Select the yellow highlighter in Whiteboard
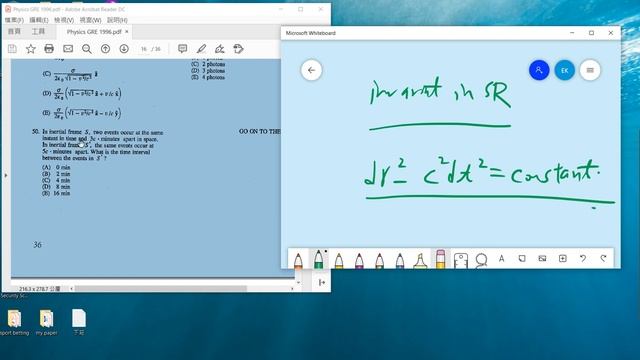The width and height of the screenshot is (640, 360). pos(420,260)
